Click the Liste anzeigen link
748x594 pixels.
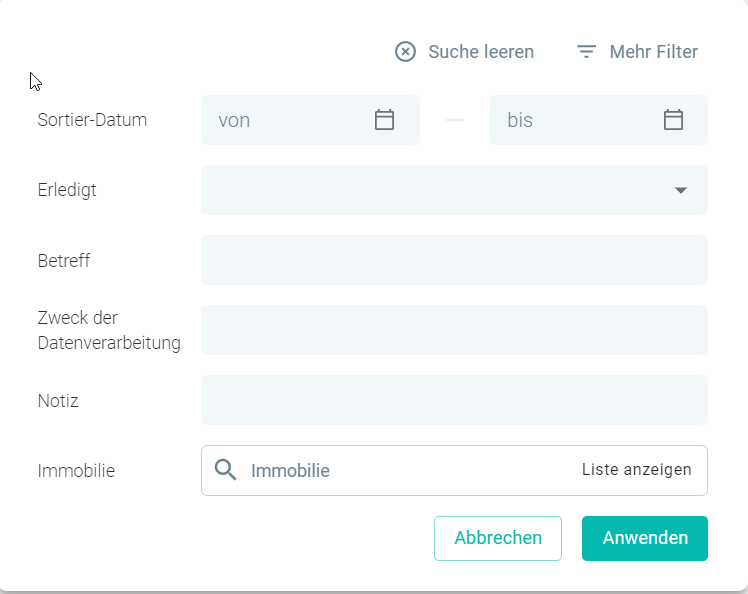[x=636, y=469]
